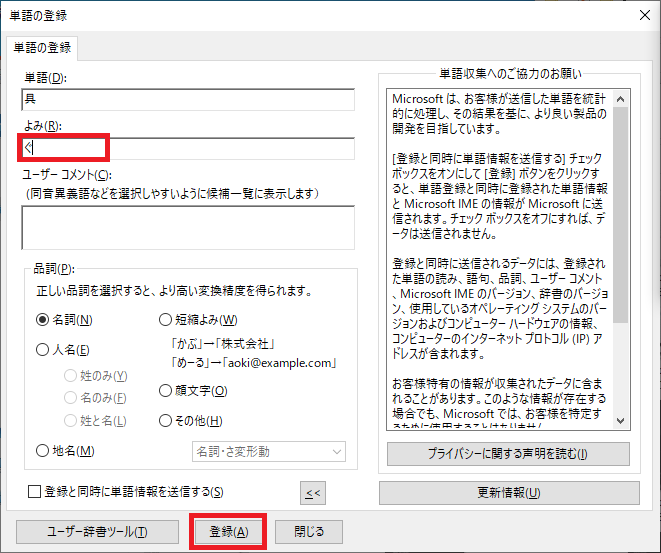
Task: Click the 閉じる button
Action: click(309, 532)
